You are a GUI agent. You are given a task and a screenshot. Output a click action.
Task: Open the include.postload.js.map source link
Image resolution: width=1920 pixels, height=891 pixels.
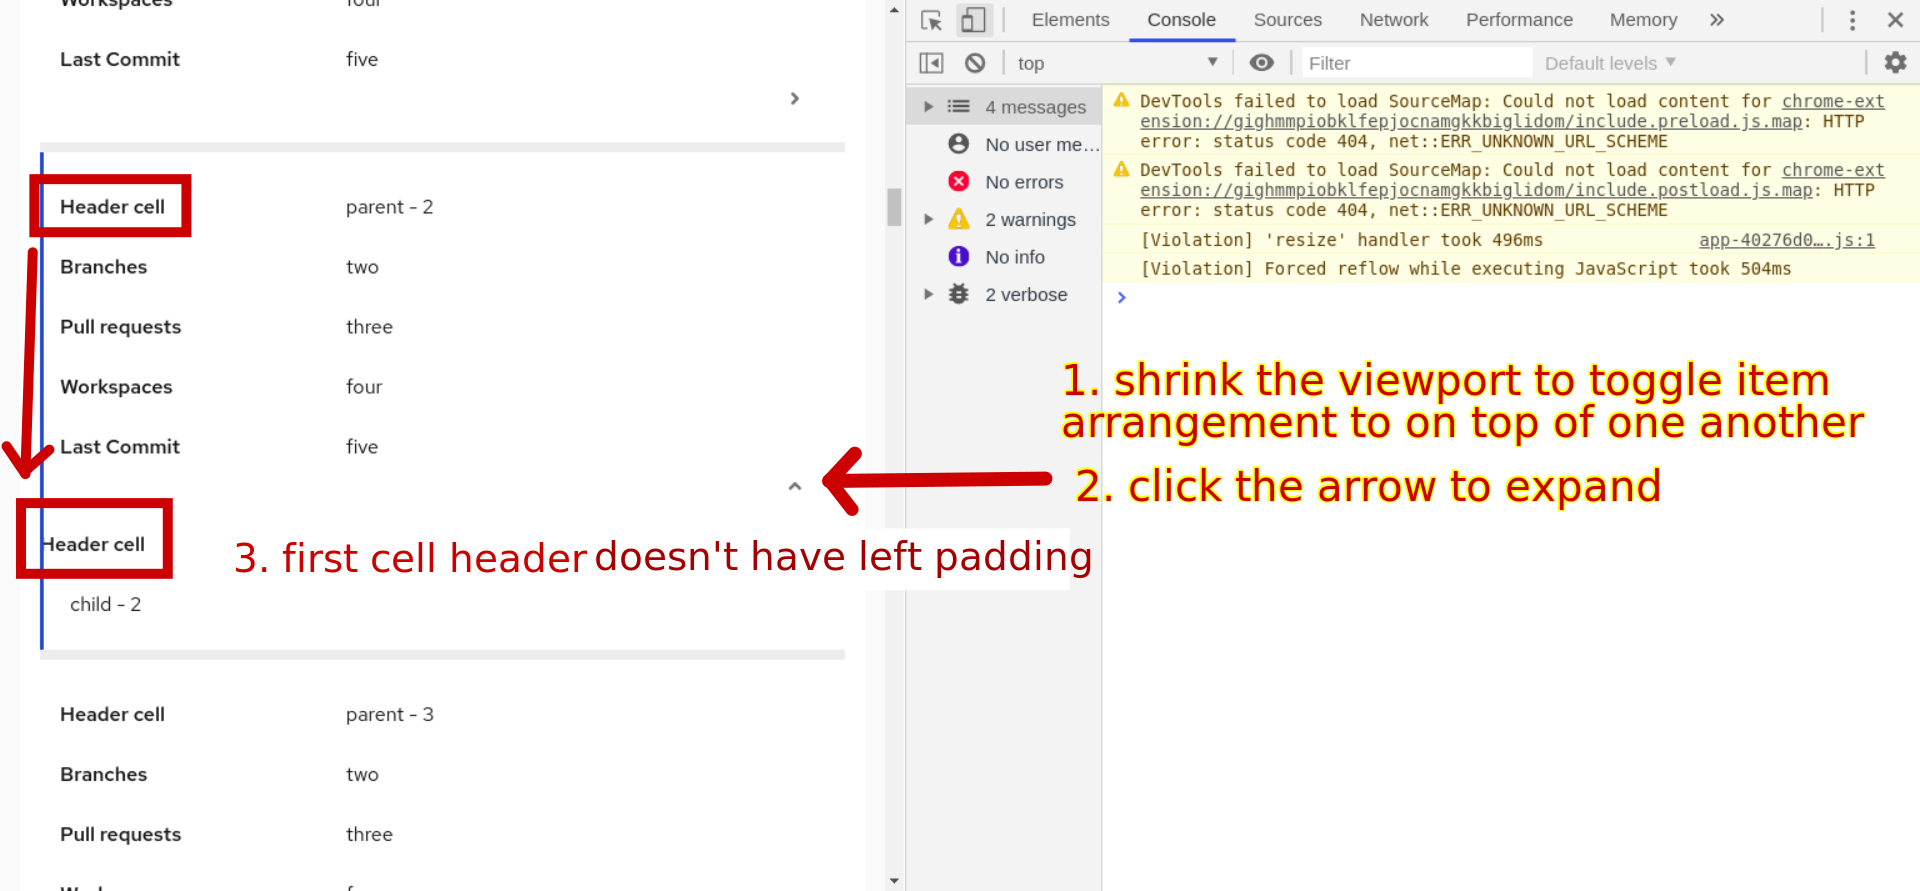pyautogui.click(x=1512, y=180)
